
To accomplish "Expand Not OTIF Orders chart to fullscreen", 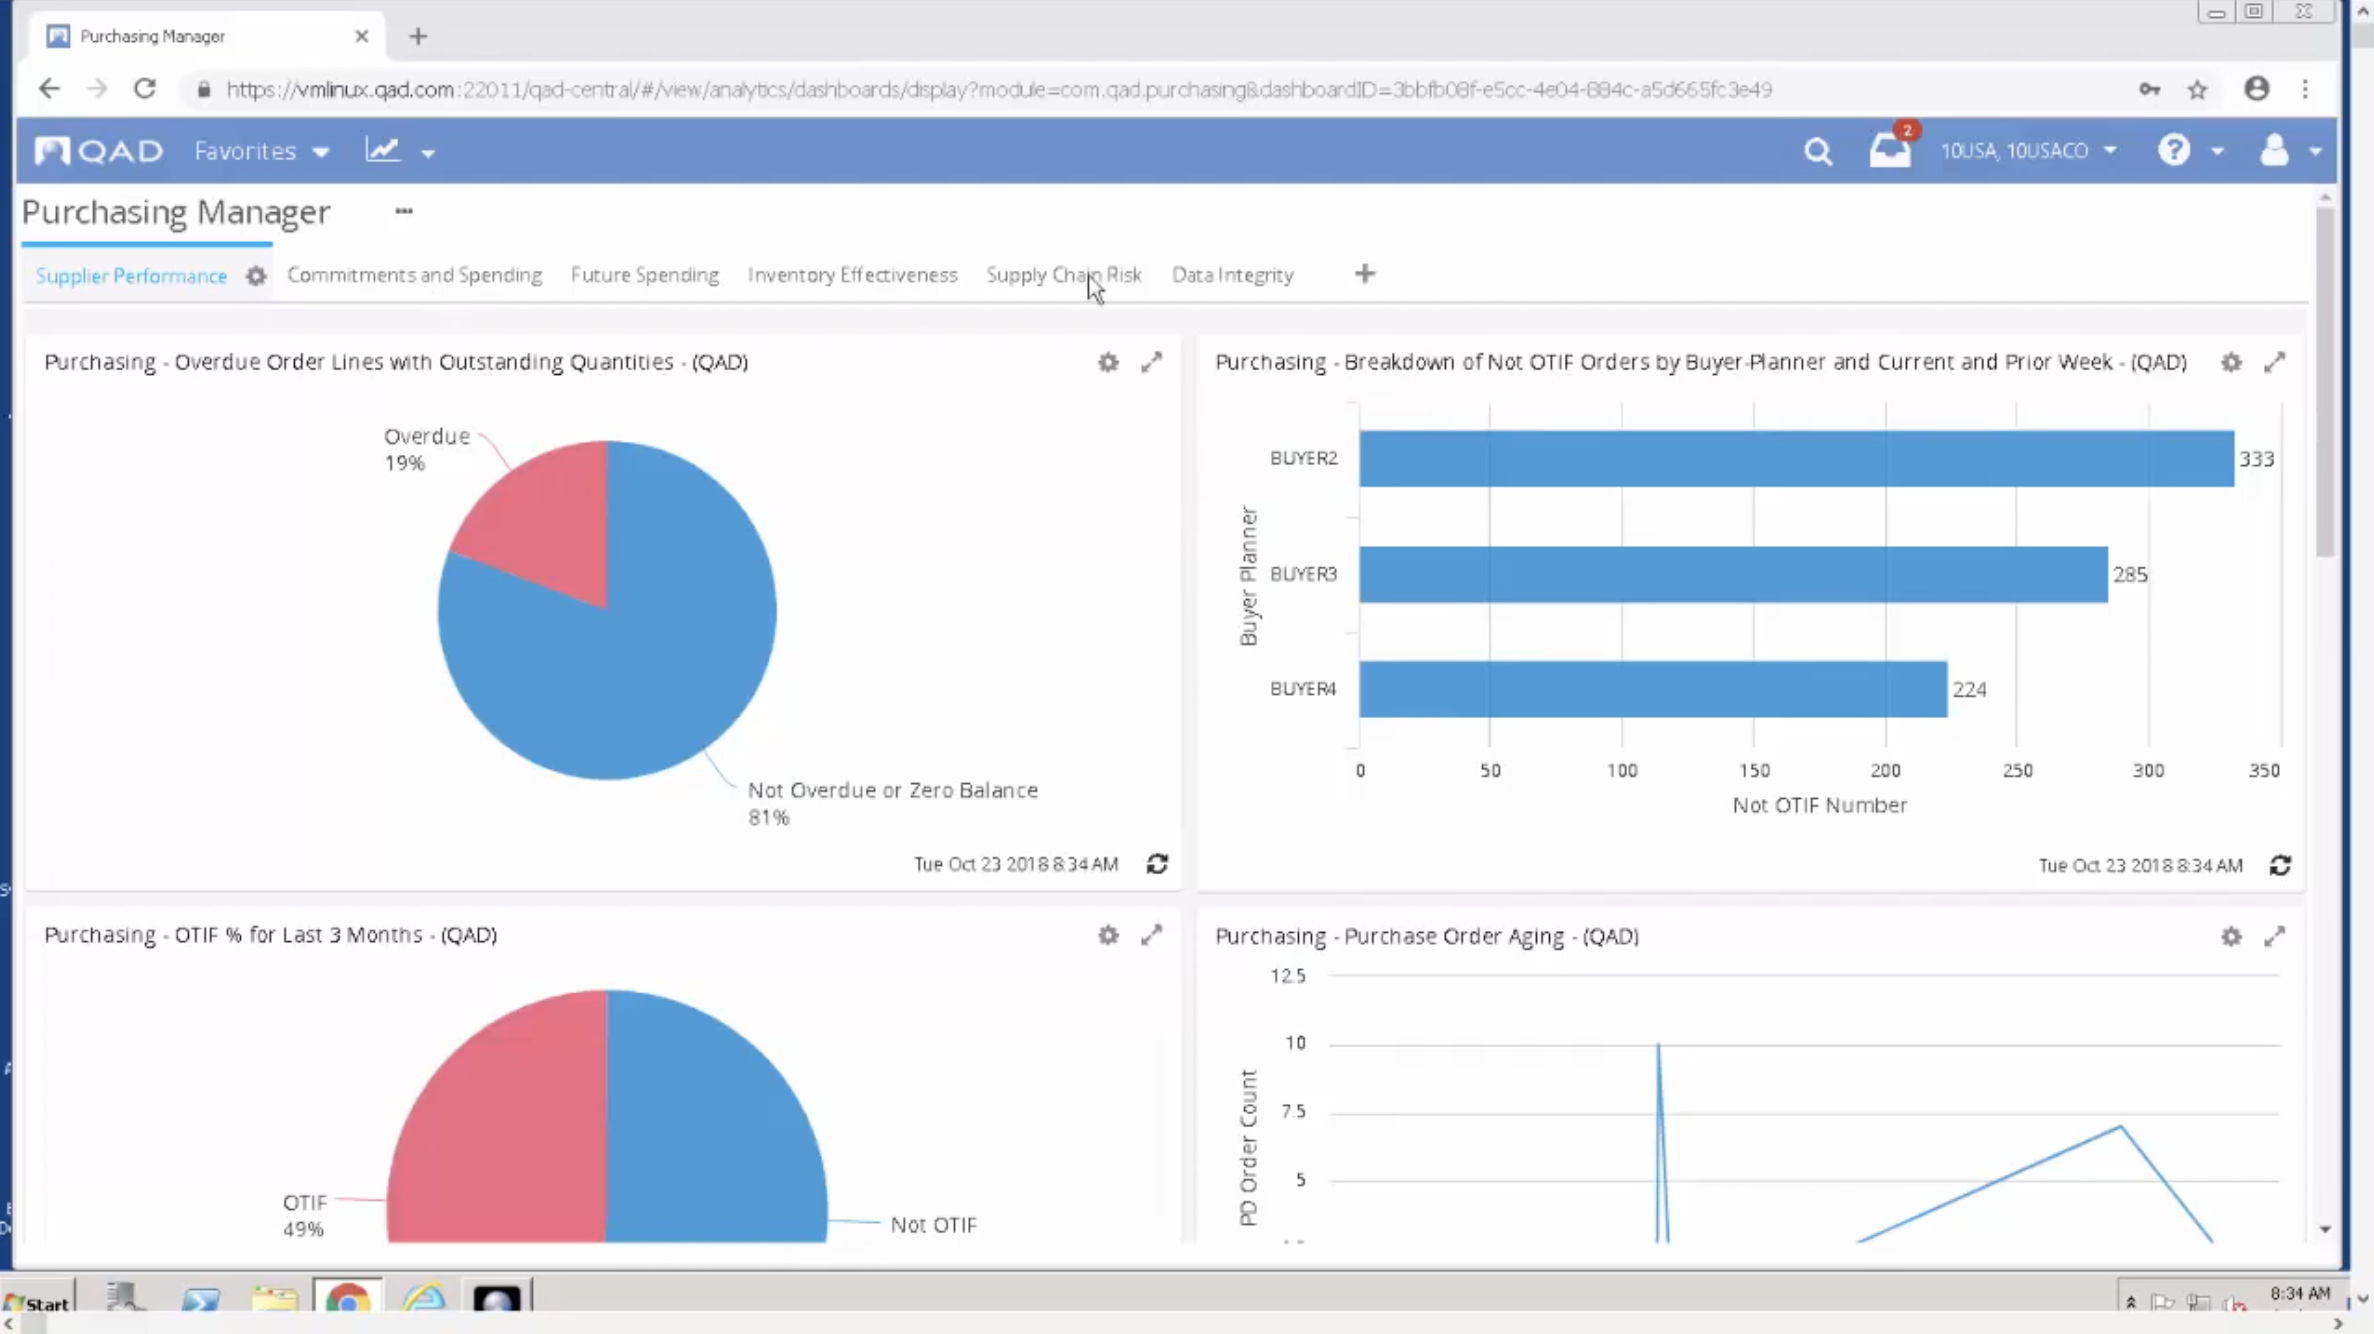I will [x=2276, y=362].
